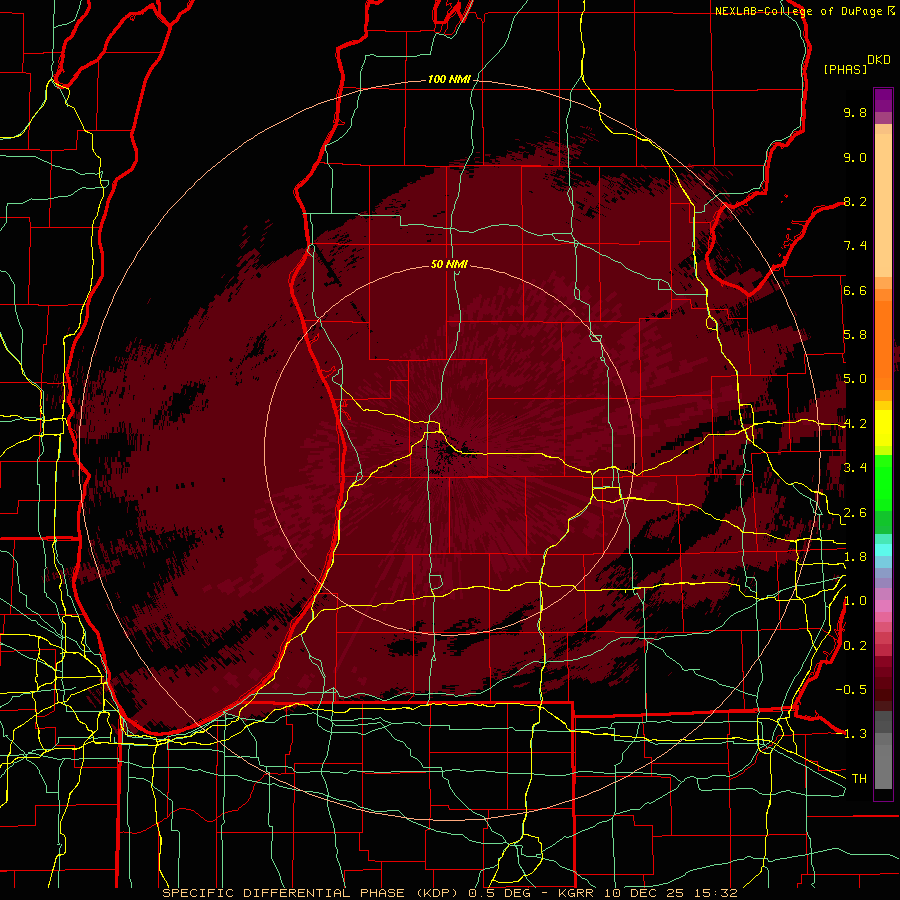Select the 9.0 value on the scale
Viewport: 900px width, 900px height.
(x=855, y=157)
